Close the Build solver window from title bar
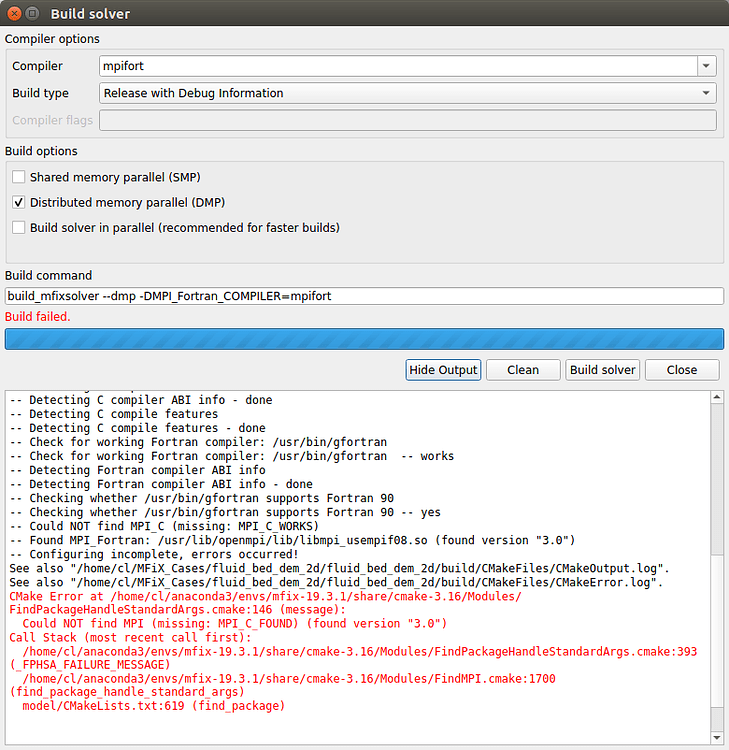The width and height of the screenshot is (729, 750). point(12,14)
